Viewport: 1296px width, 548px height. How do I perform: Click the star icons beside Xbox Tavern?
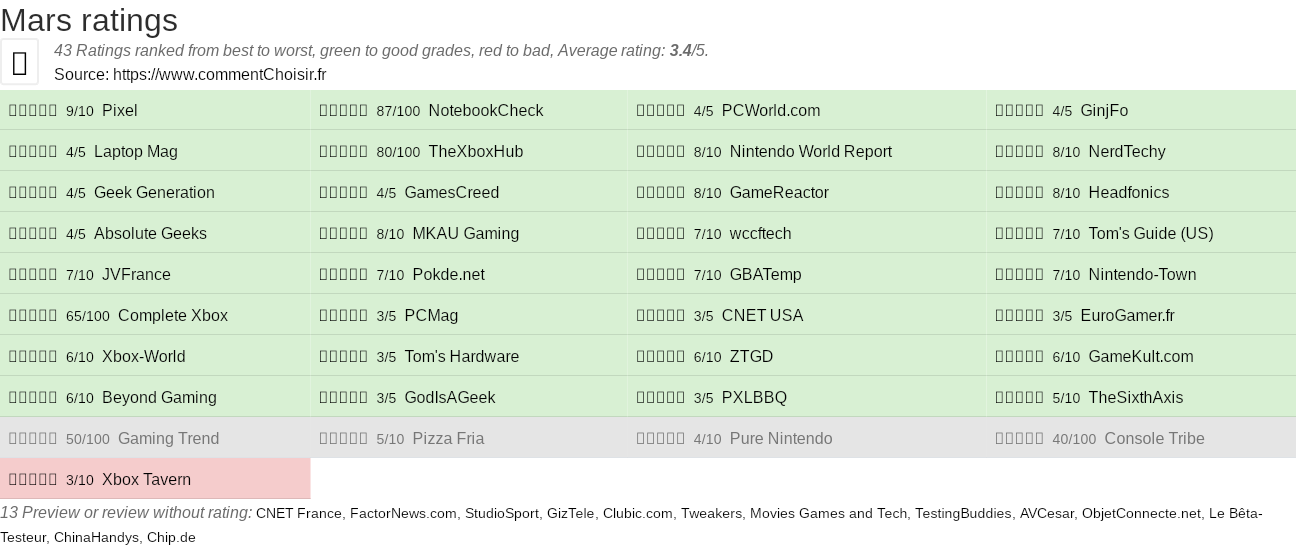33,480
